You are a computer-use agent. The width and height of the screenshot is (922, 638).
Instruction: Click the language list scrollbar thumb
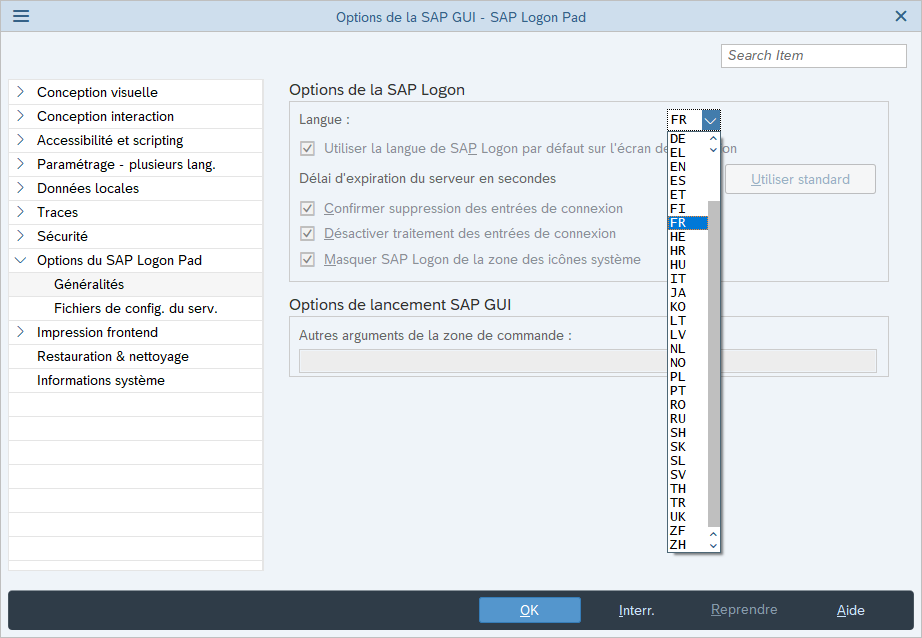coord(713,363)
